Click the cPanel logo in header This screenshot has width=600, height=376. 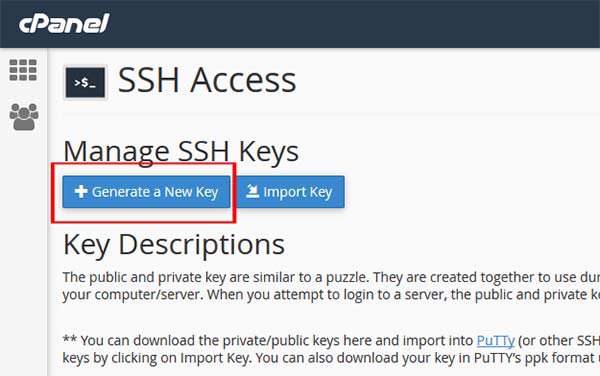click(x=64, y=23)
